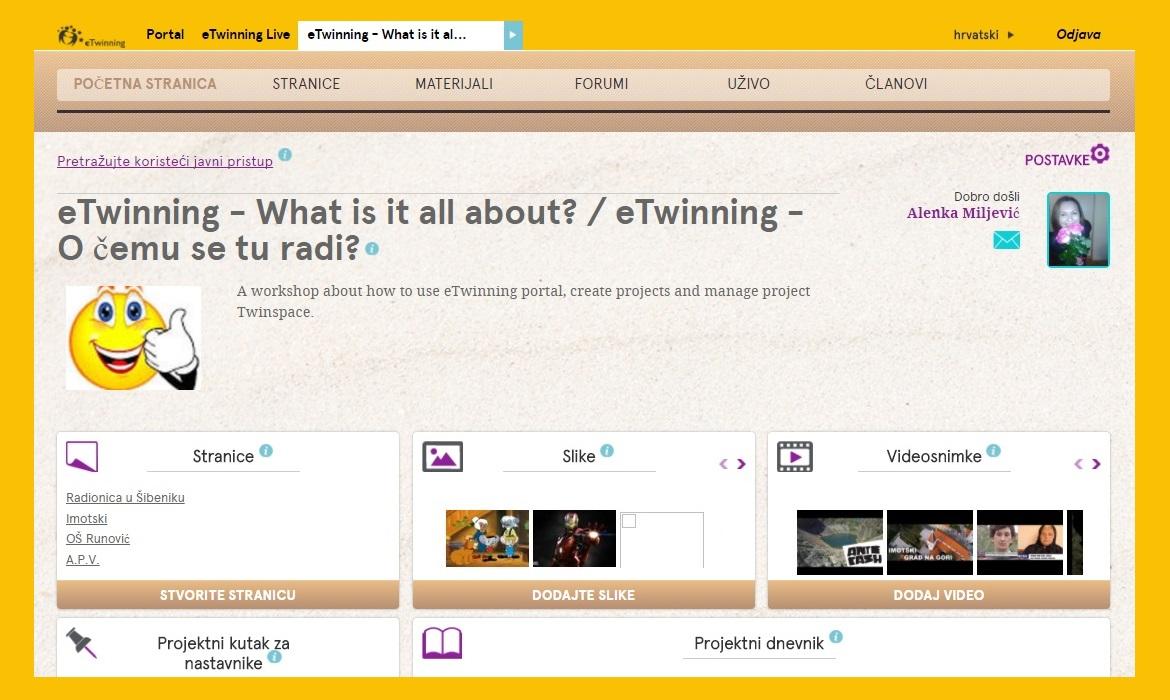Open the A.P.V. page link
Viewport: 1170px width, 700px height.
pyautogui.click(x=83, y=560)
